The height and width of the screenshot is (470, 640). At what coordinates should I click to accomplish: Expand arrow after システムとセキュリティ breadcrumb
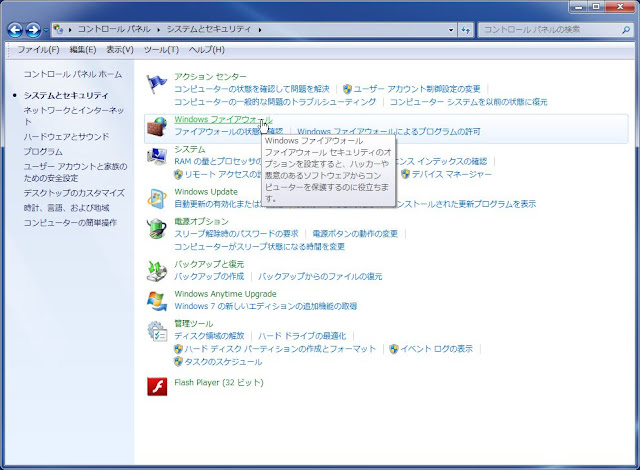(260, 30)
